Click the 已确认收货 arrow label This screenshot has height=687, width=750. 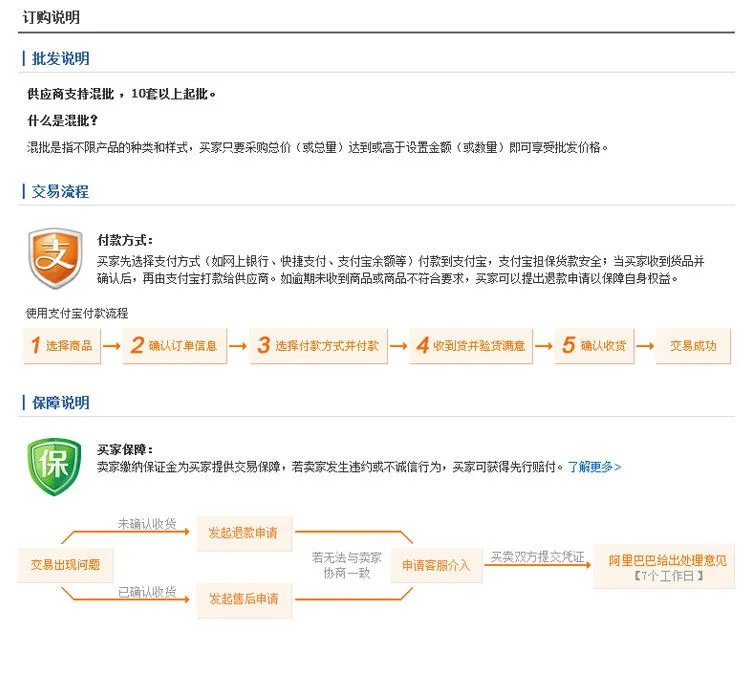147,592
